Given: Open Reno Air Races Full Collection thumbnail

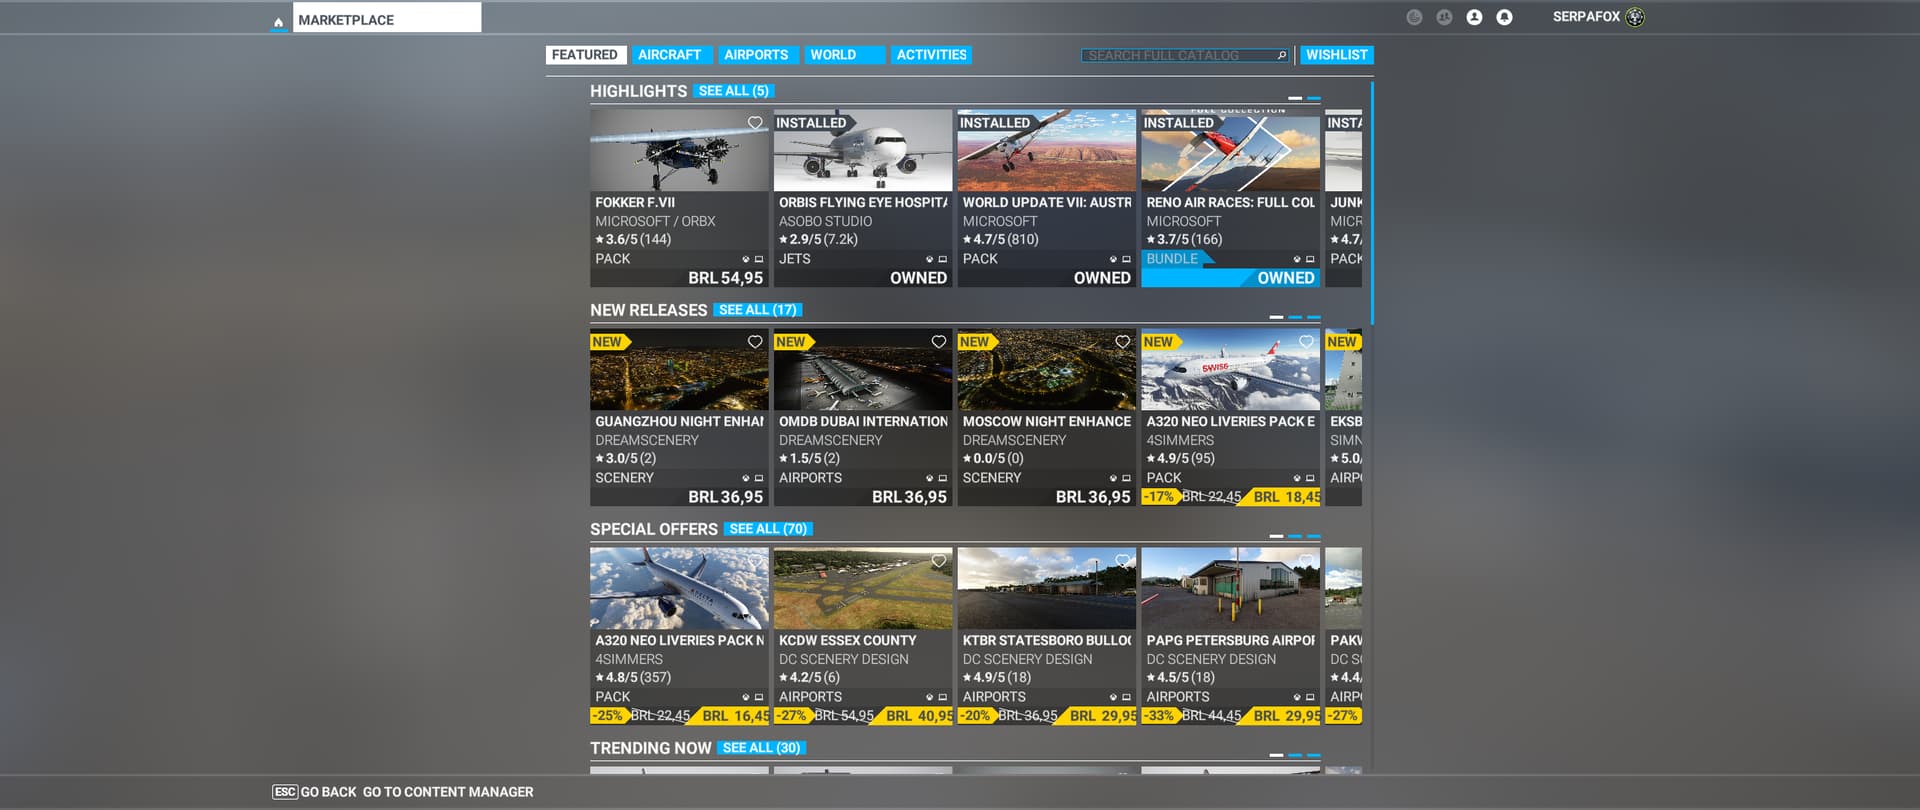Looking at the screenshot, I should pyautogui.click(x=1231, y=150).
